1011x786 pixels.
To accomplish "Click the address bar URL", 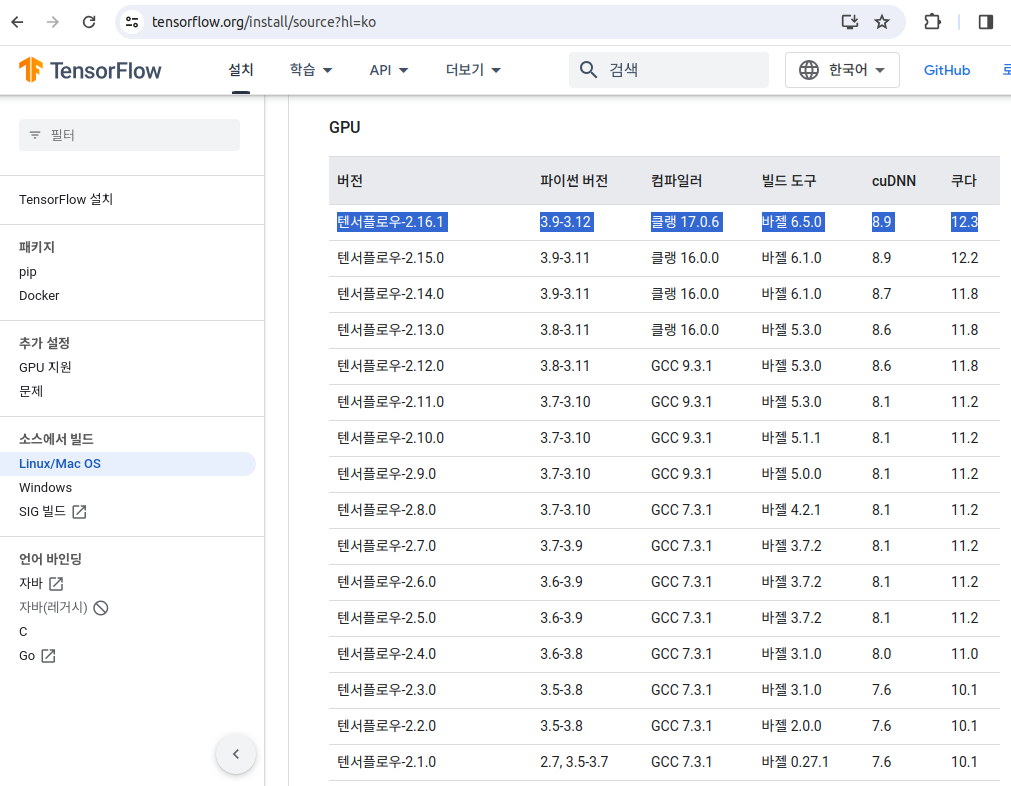I will (264, 22).
